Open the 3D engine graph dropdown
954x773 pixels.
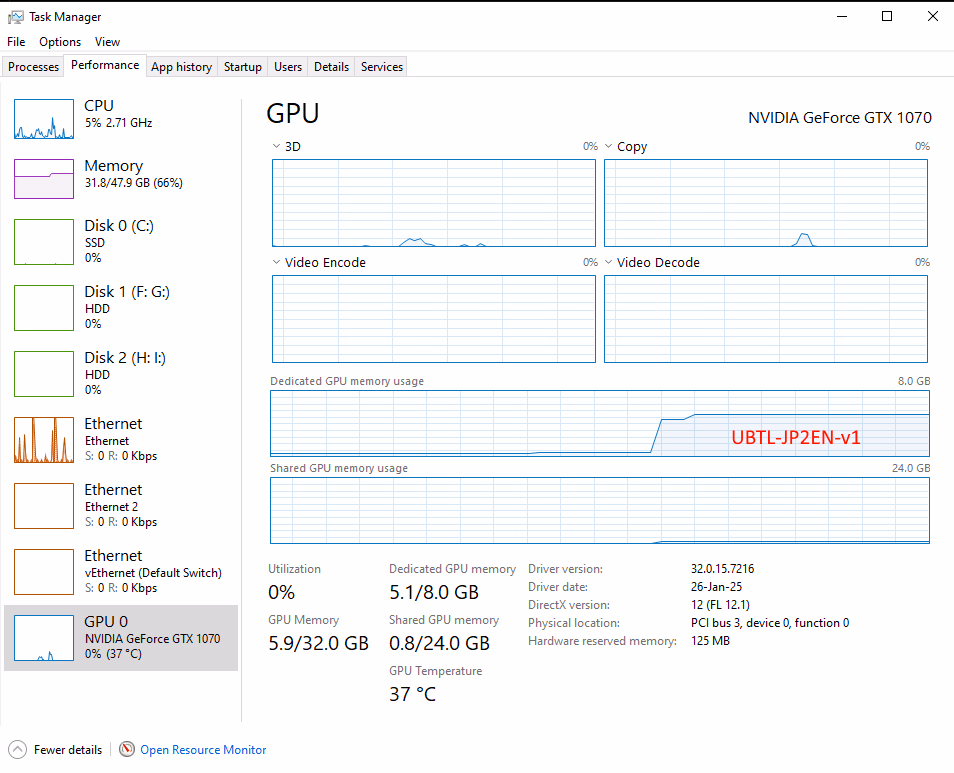click(x=277, y=147)
